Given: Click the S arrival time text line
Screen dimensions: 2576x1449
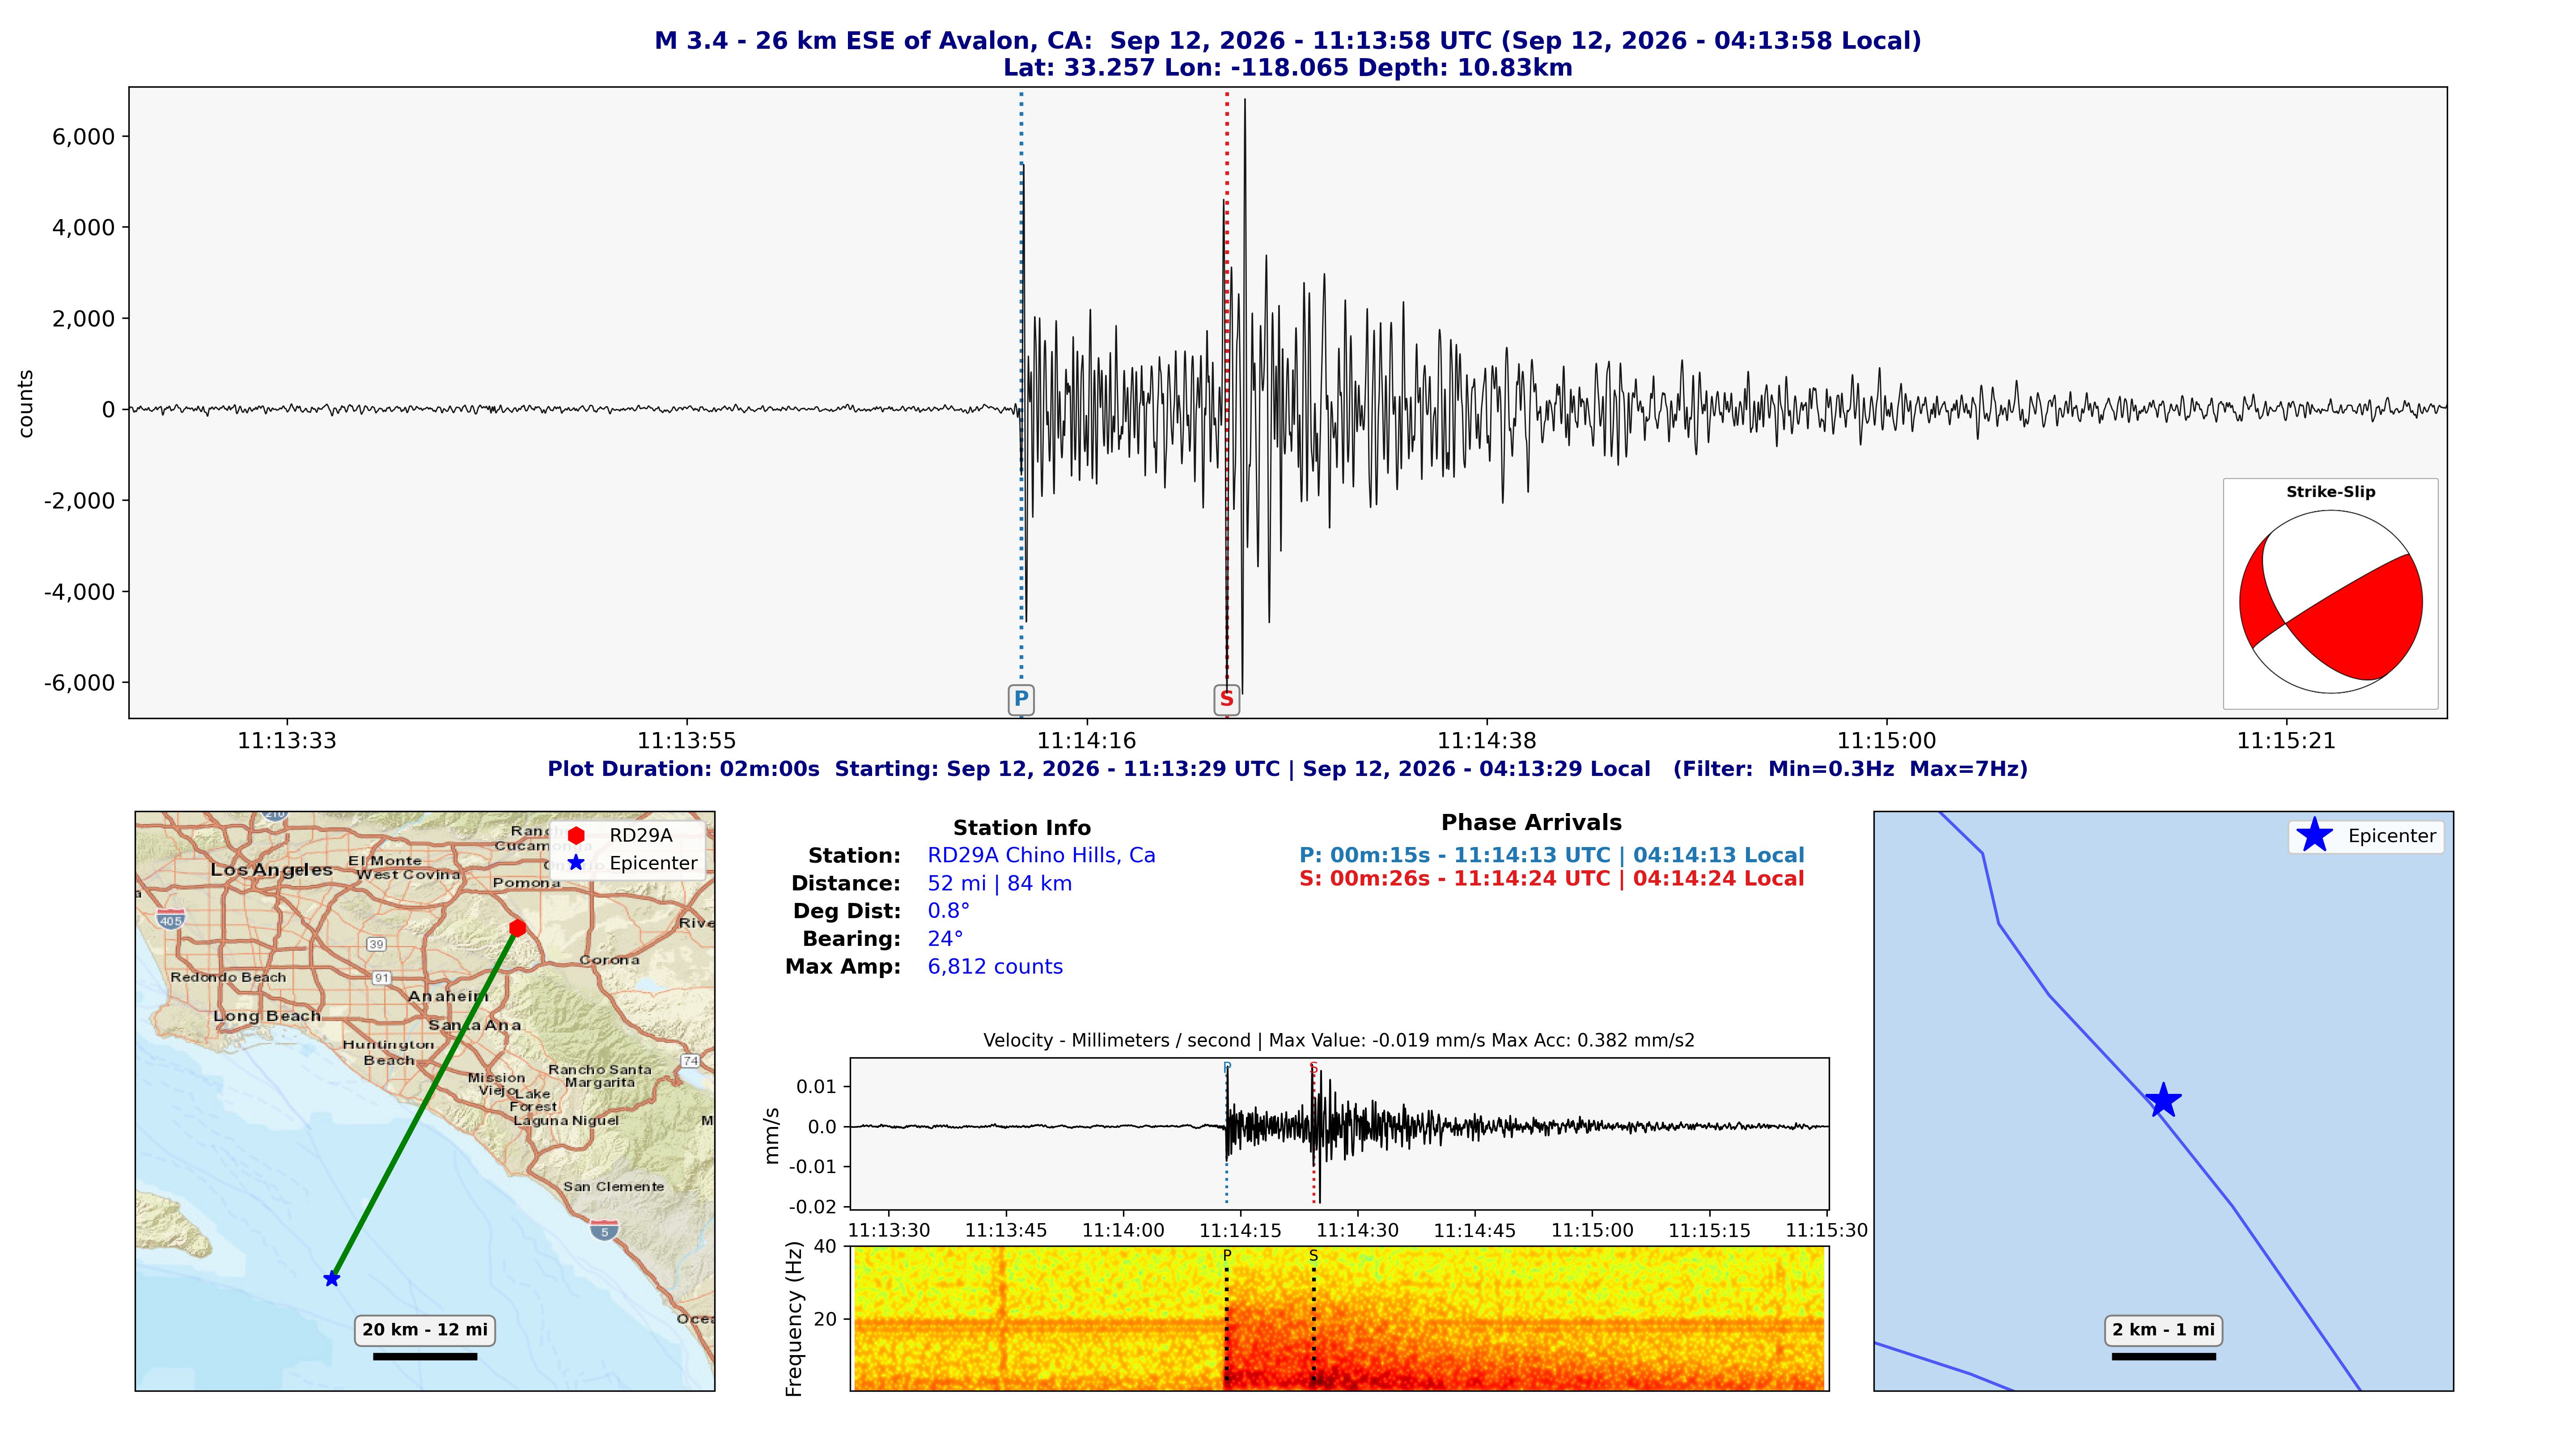Looking at the screenshot, I should point(1551,879).
